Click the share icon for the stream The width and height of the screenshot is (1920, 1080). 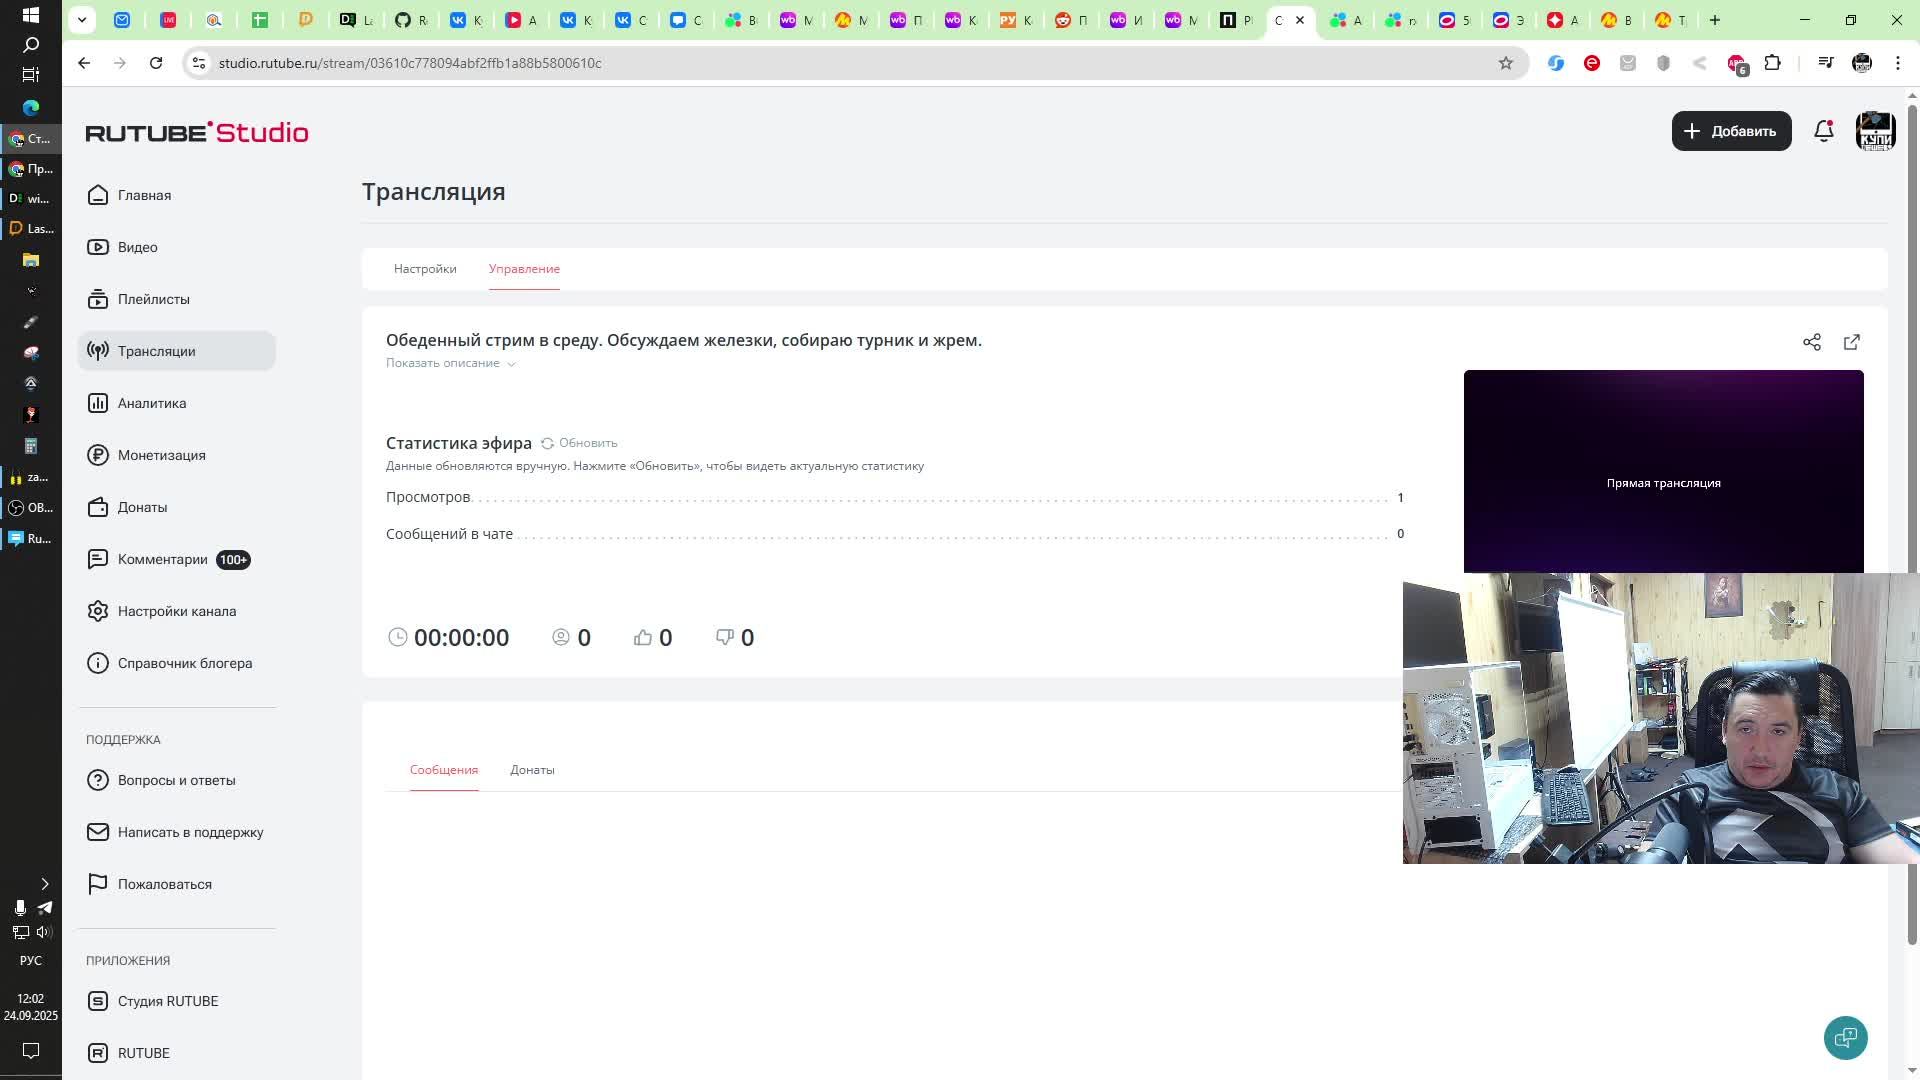pos(1811,342)
